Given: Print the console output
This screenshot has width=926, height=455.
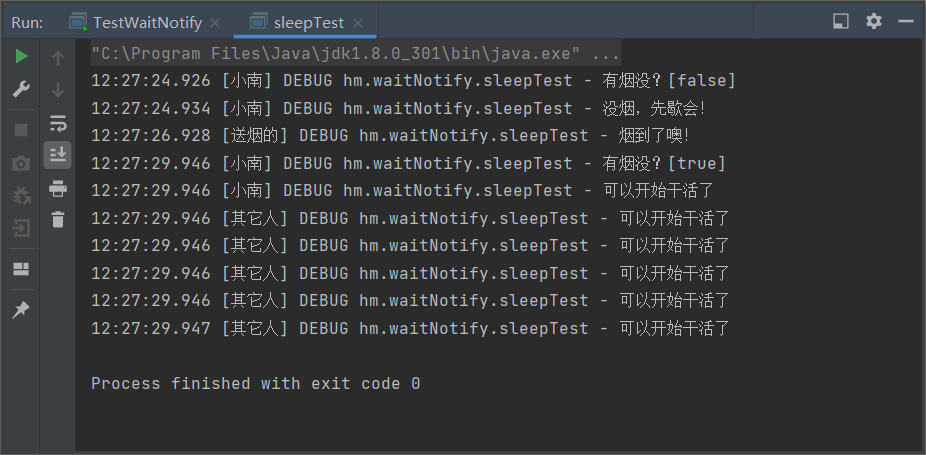Looking at the screenshot, I should click(58, 188).
